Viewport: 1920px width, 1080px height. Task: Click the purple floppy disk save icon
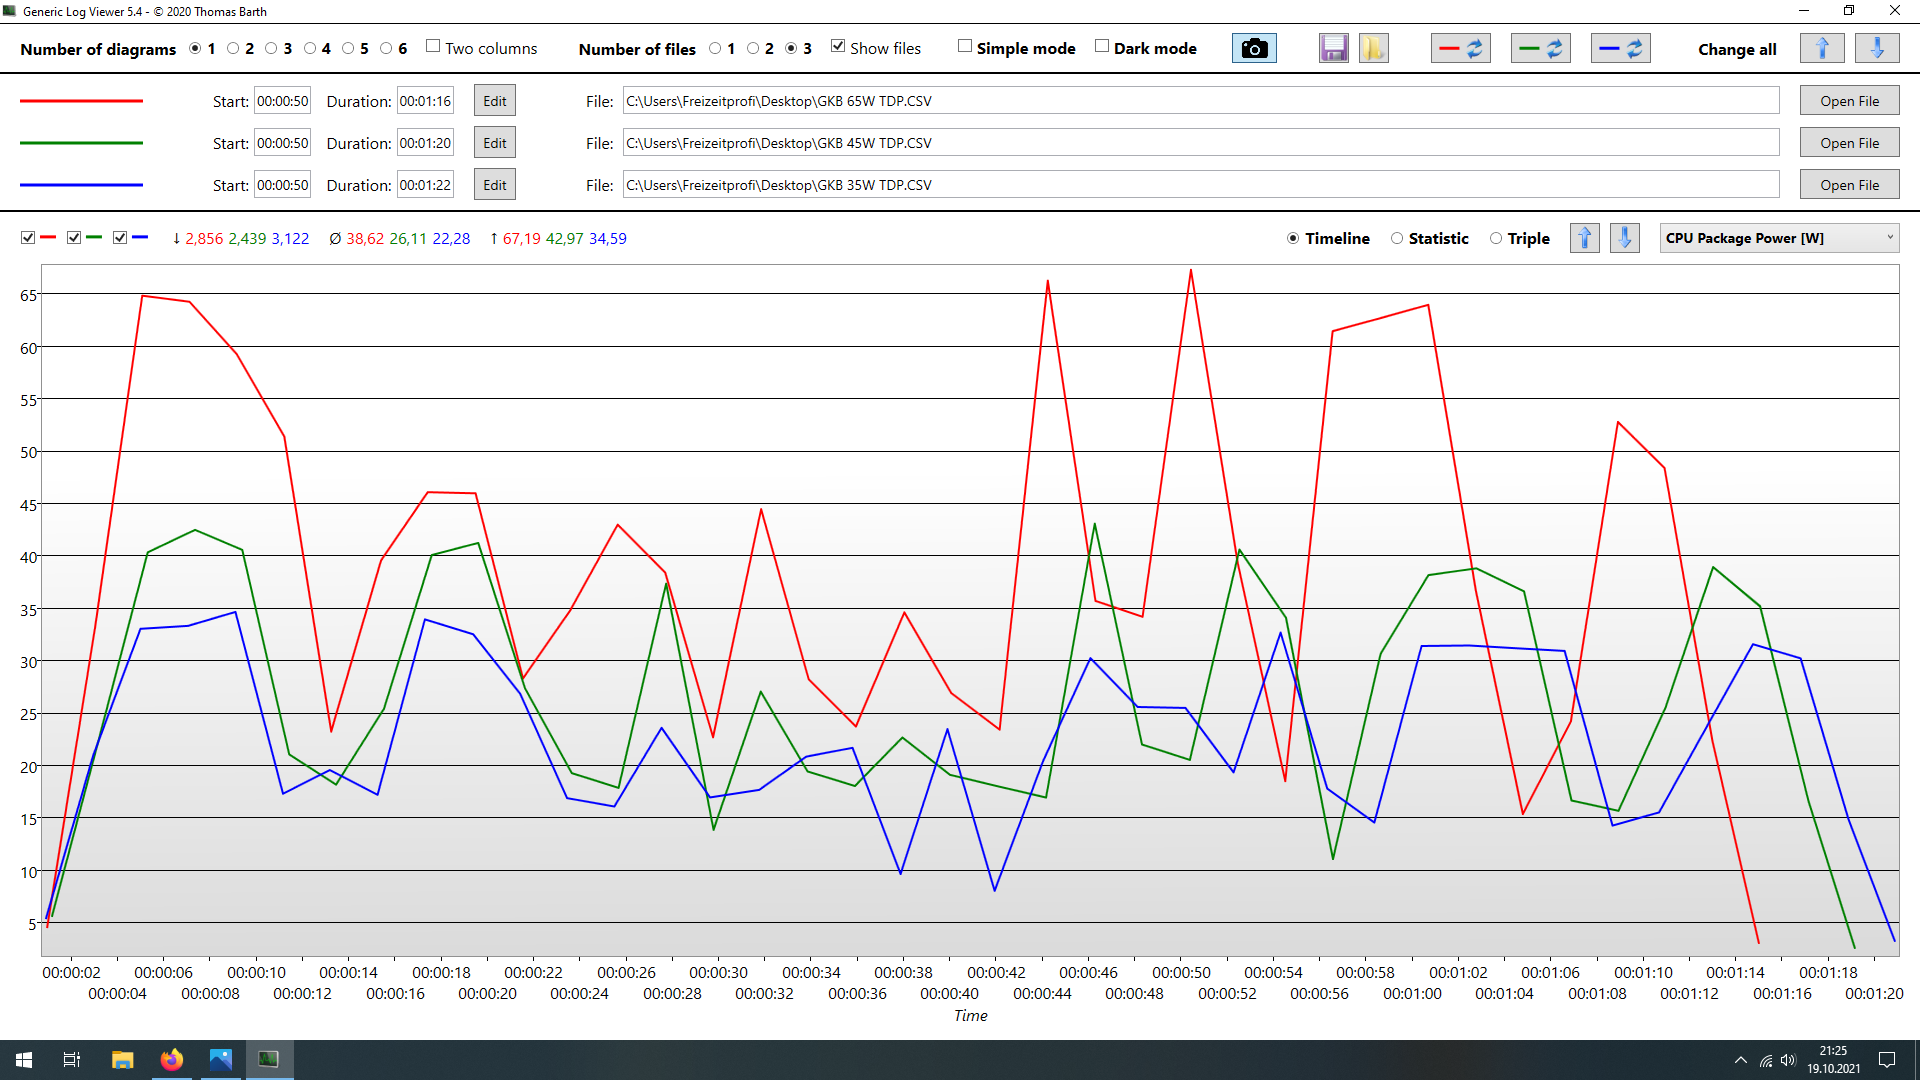click(1333, 48)
